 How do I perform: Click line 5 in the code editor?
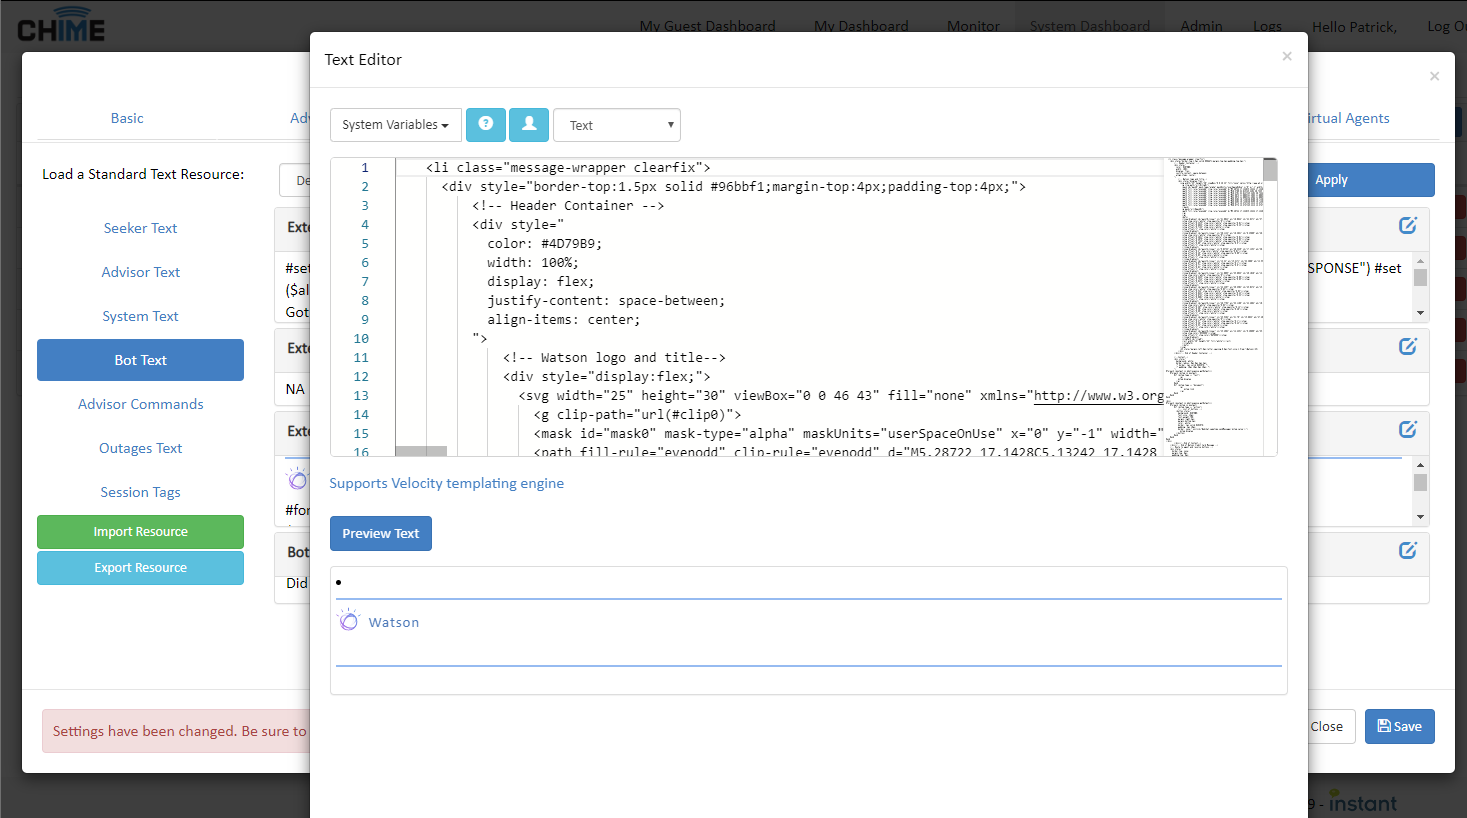coord(545,244)
